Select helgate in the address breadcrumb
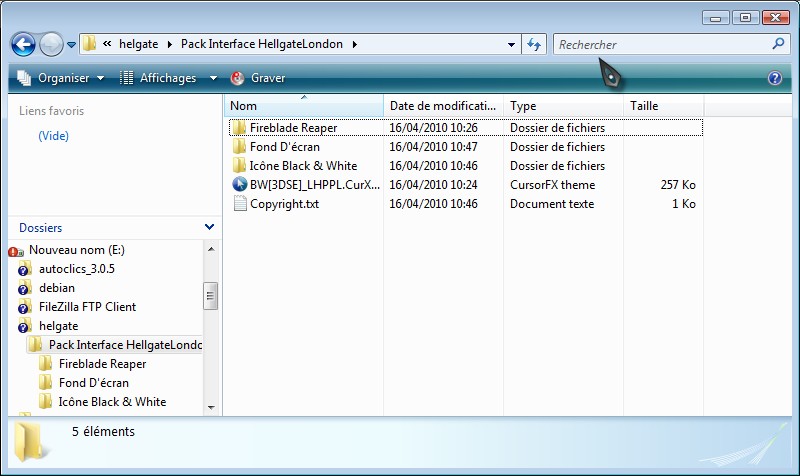This screenshot has height=476, width=800. click(x=138, y=44)
